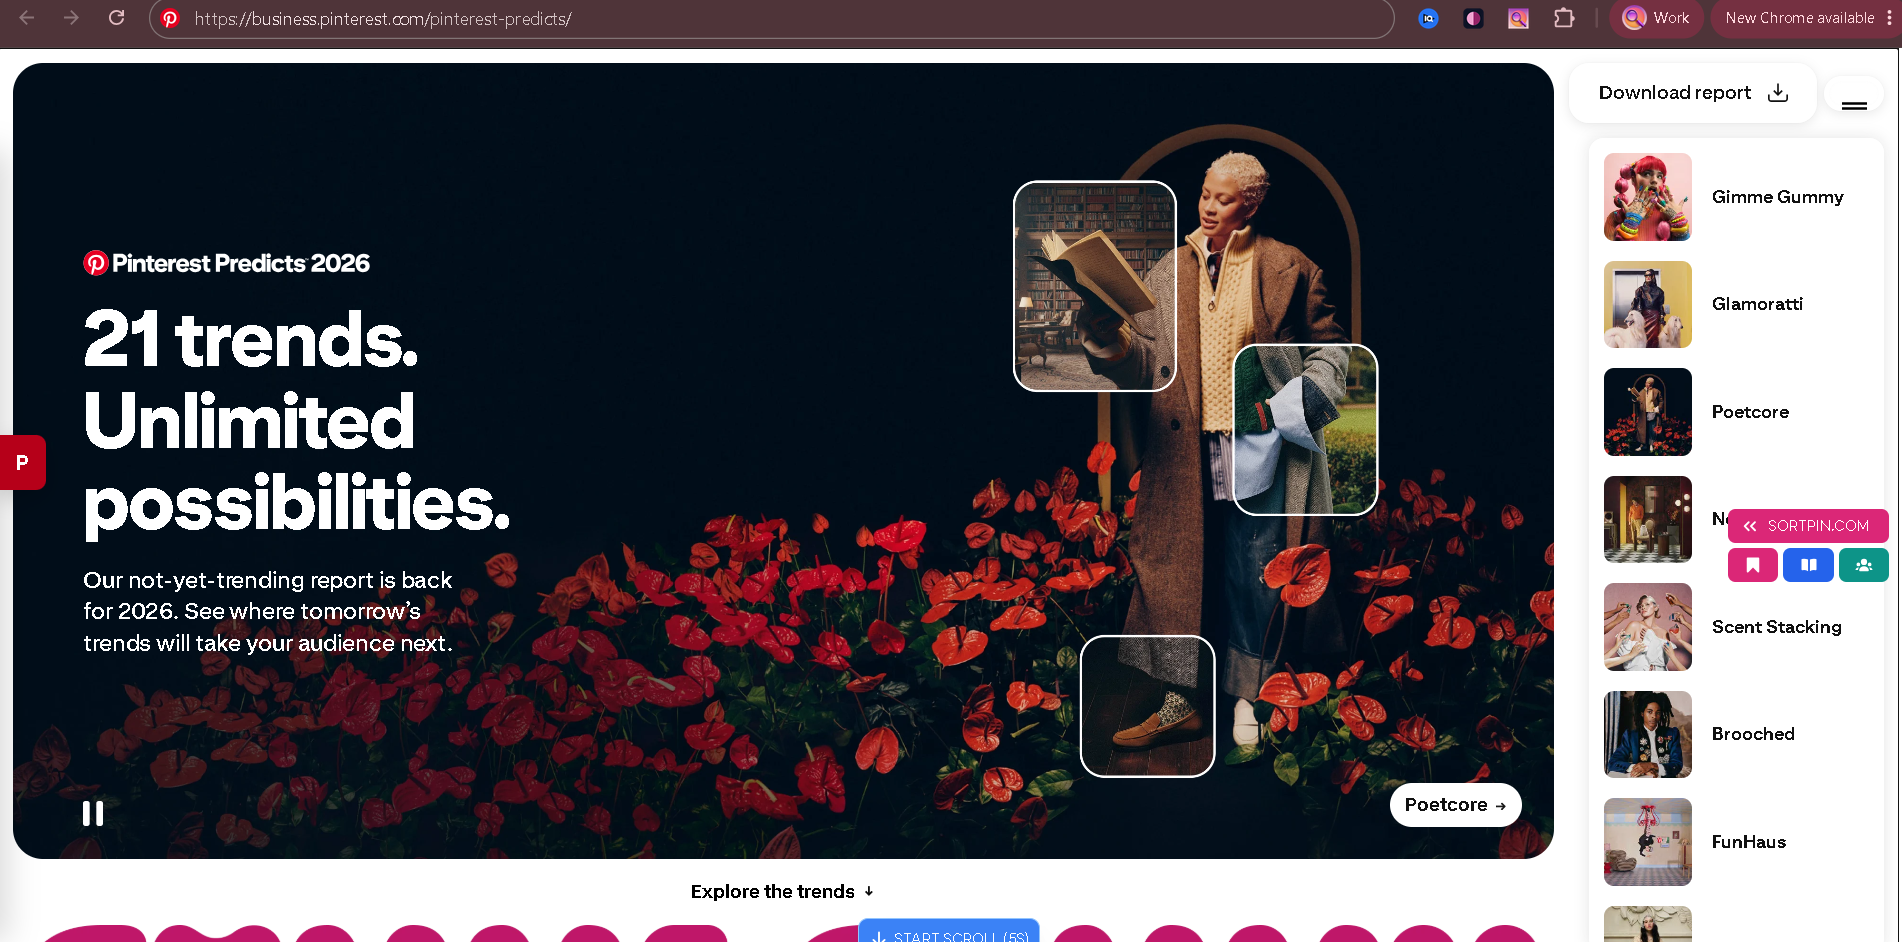Open the coat sleeve image card
The image size is (1902, 942).
(1306, 430)
